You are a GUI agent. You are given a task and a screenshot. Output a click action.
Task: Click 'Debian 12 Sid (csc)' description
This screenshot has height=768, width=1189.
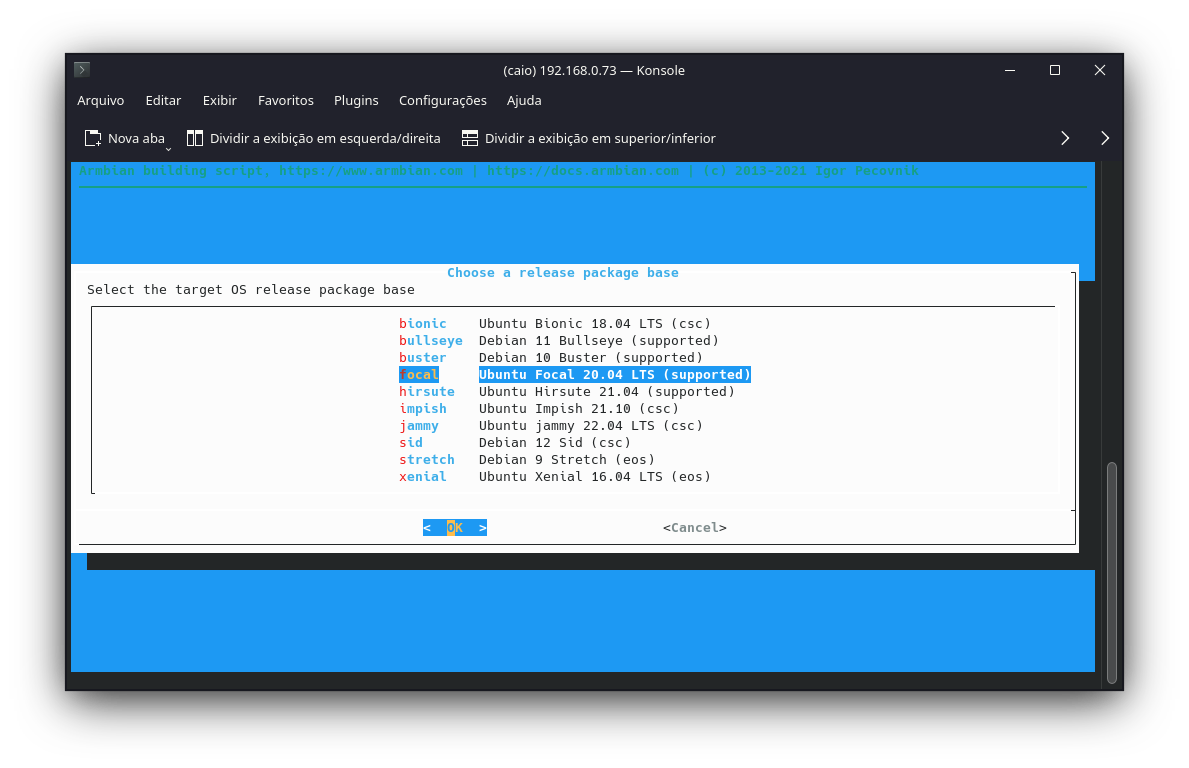coord(554,443)
